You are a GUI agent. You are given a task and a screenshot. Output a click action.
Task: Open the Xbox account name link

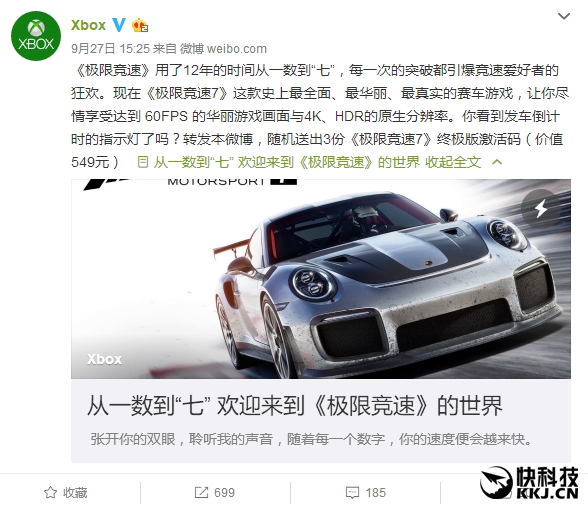coord(88,25)
